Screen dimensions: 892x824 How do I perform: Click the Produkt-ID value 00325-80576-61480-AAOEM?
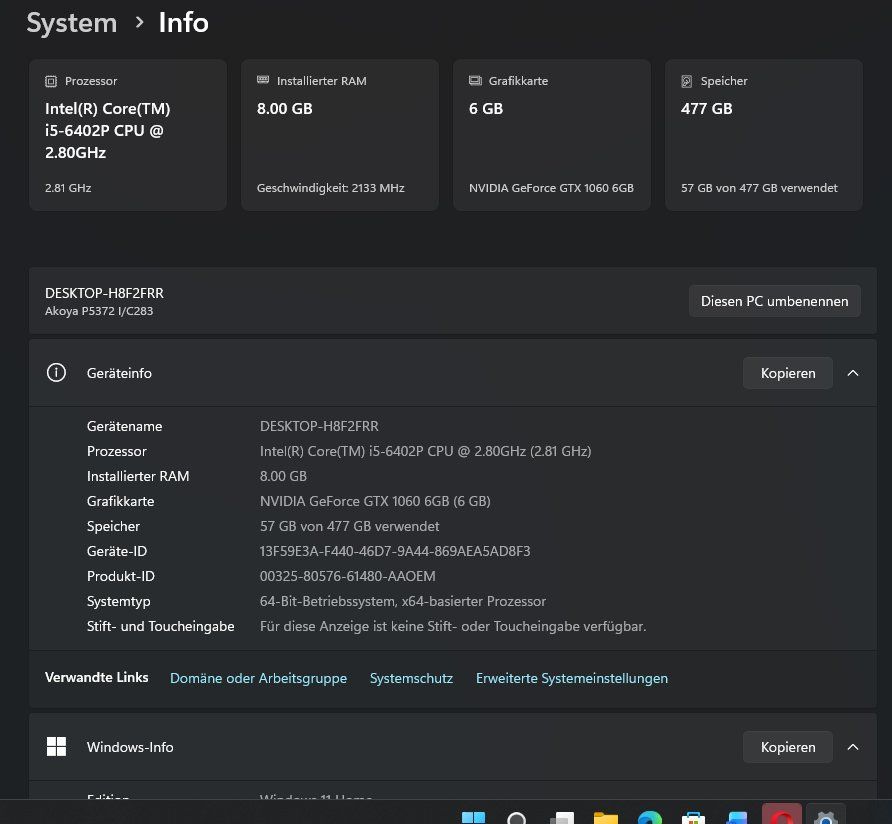[x=348, y=576]
